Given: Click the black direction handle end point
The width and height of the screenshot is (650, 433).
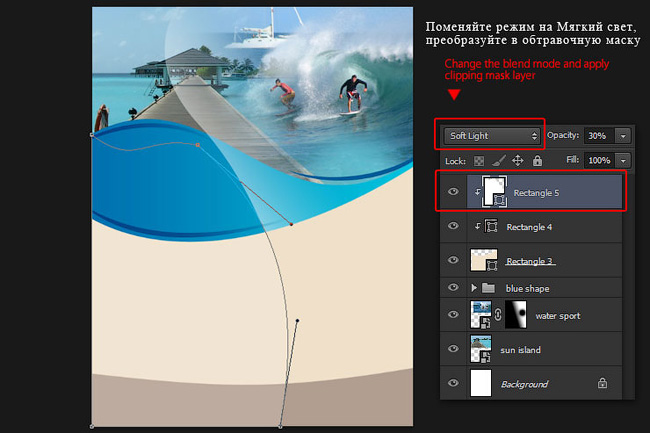Looking at the screenshot, I should (297, 321).
